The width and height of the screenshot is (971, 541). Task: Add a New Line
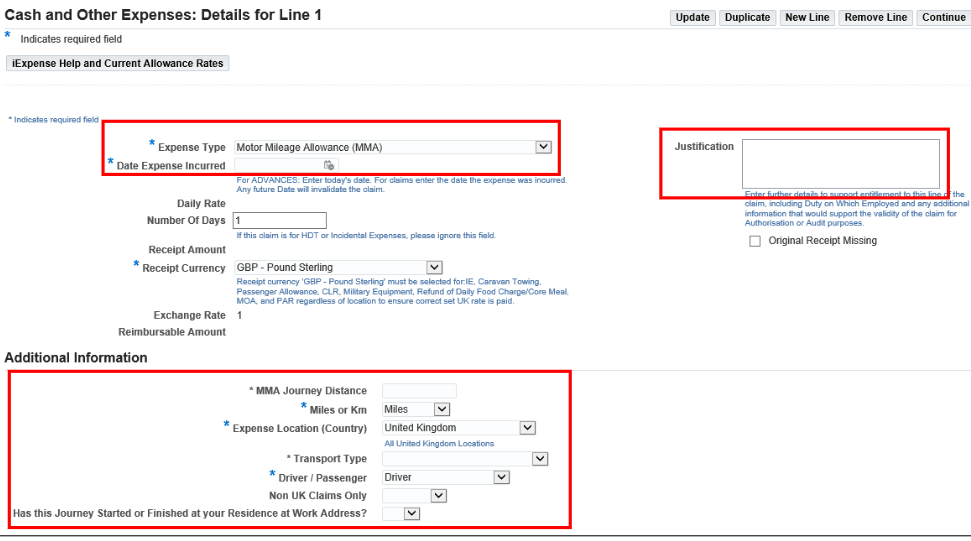pyautogui.click(x=807, y=17)
